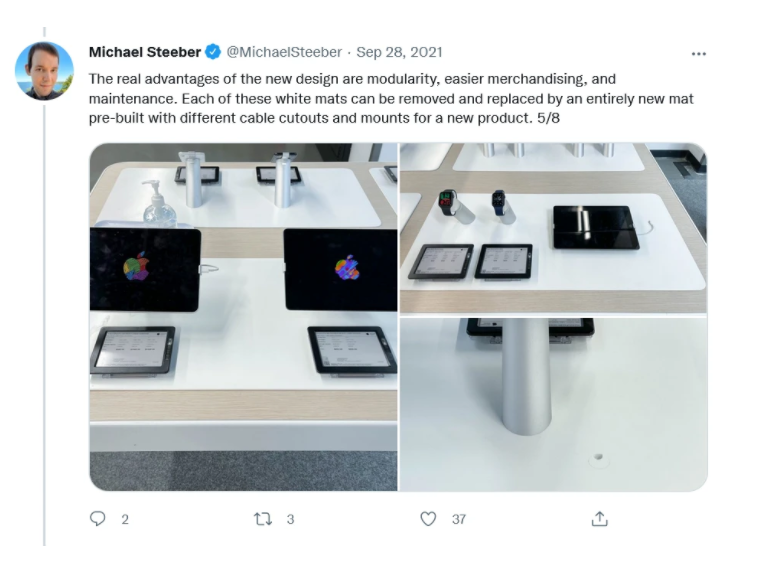Click the like count 37
Screen dimensions: 768x573
tap(459, 520)
